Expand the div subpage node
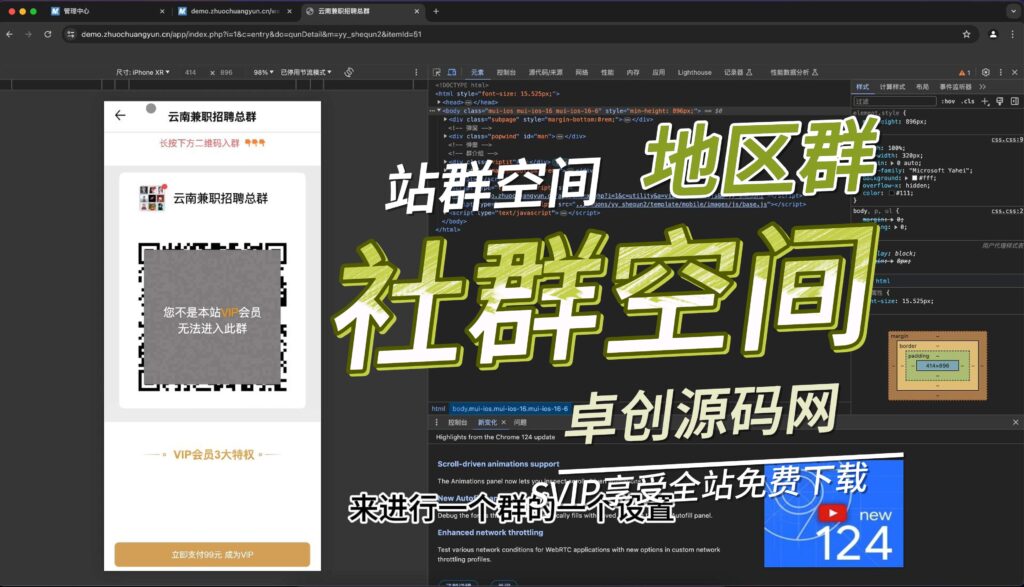This screenshot has height=587, width=1024. (x=446, y=119)
